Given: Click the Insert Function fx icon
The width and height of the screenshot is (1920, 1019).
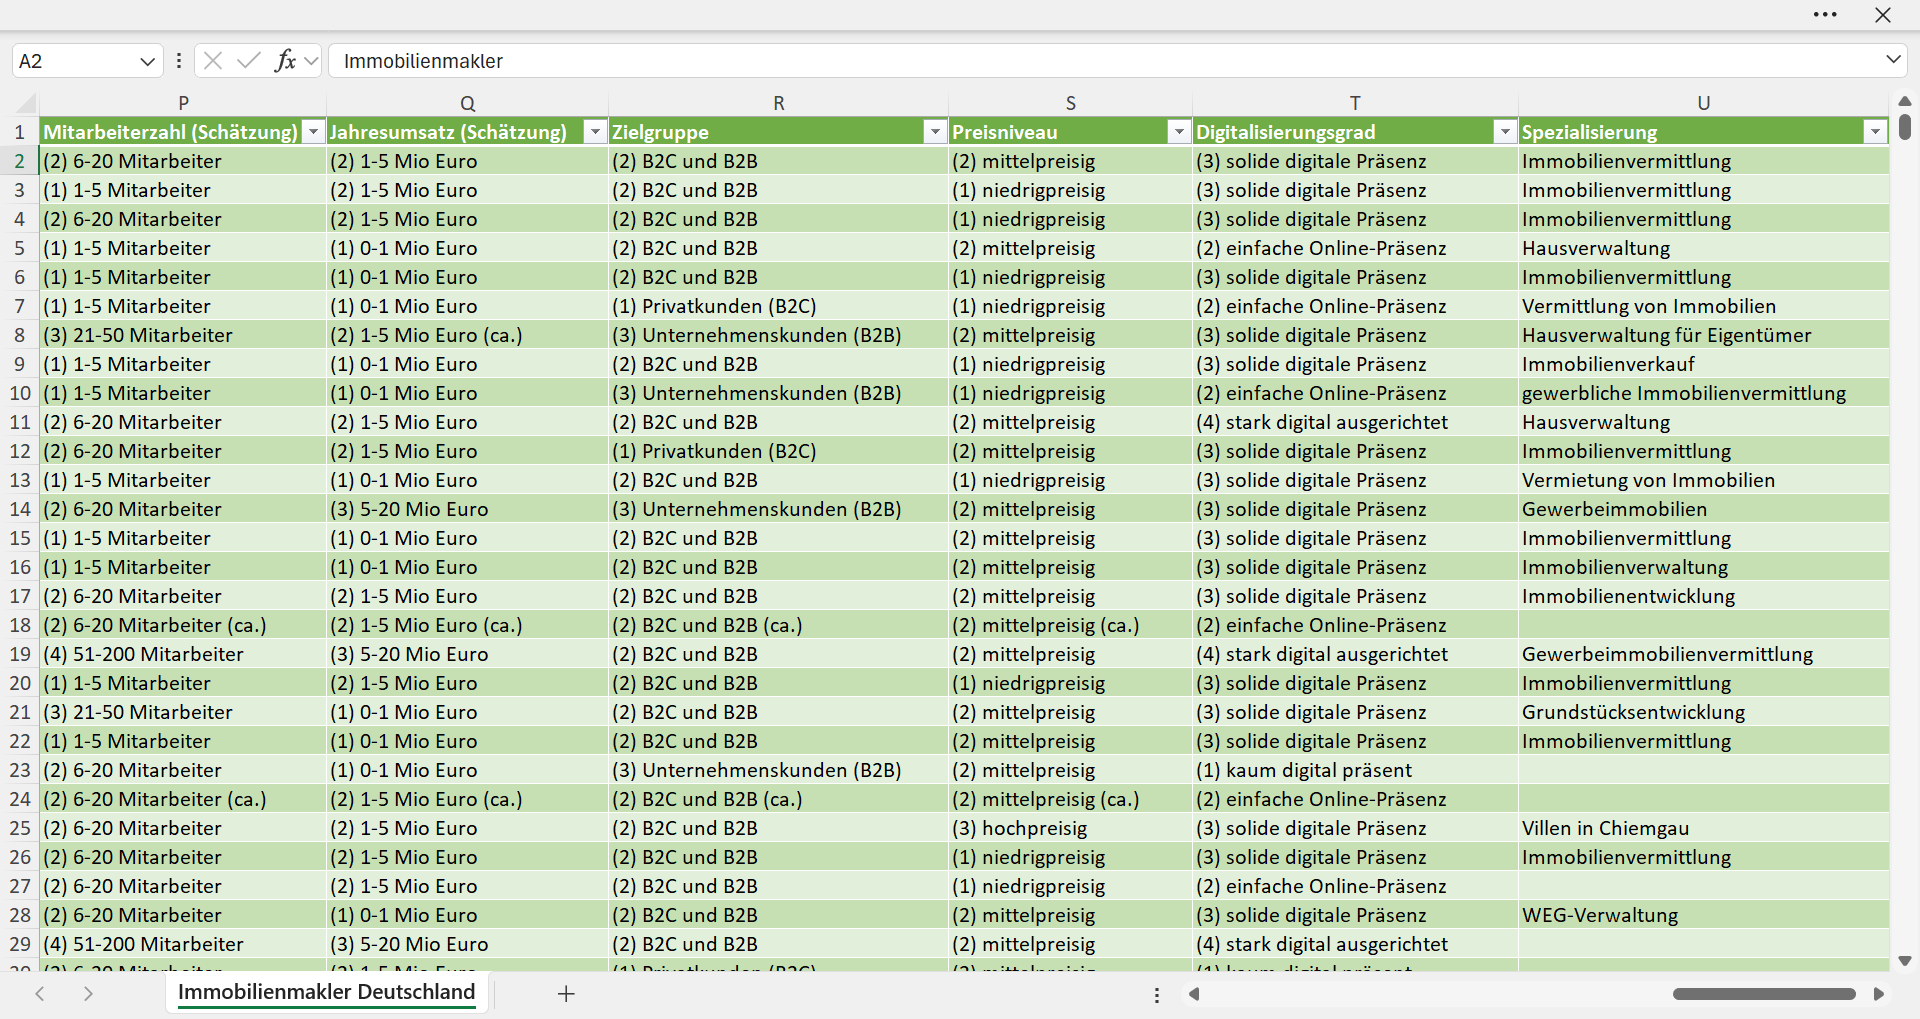Looking at the screenshot, I should [x=285, y=61].
